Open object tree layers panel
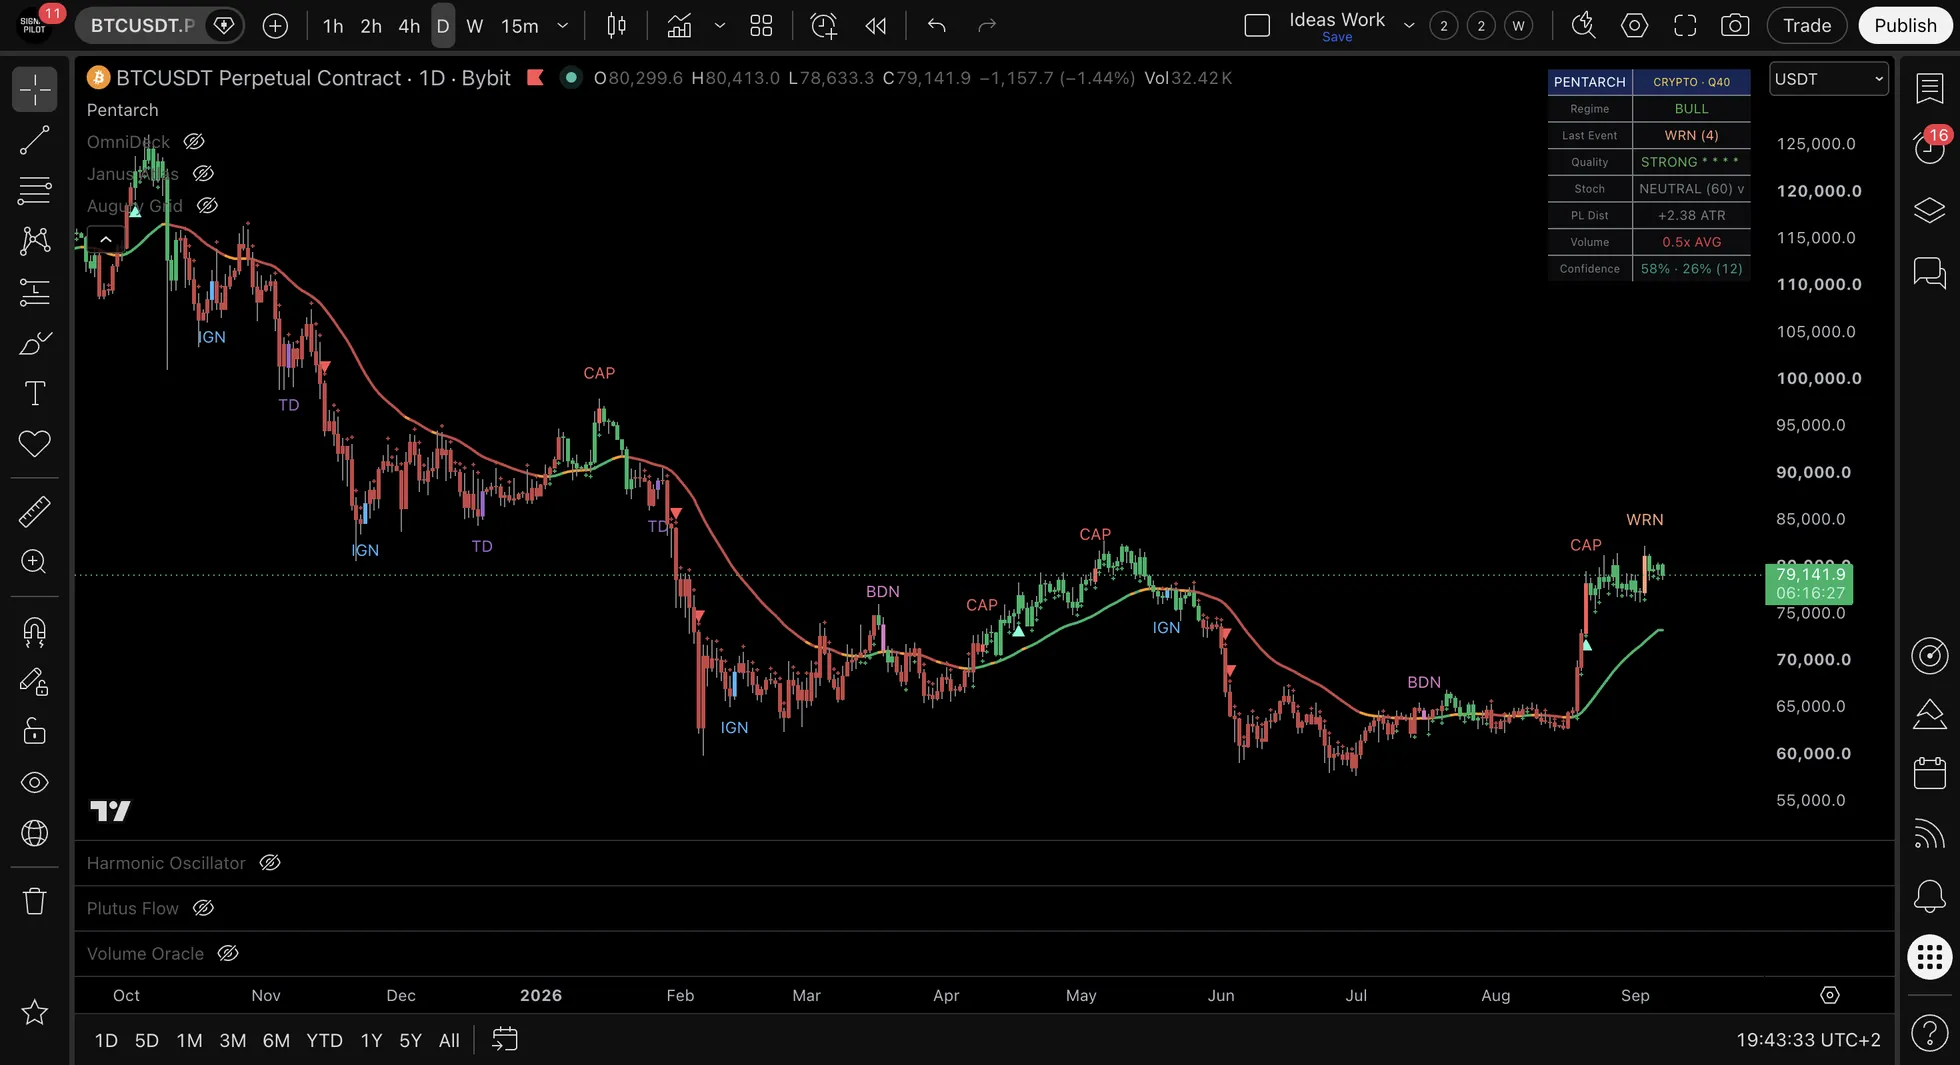1960x1065 pixels. [x=1929, y=210]
